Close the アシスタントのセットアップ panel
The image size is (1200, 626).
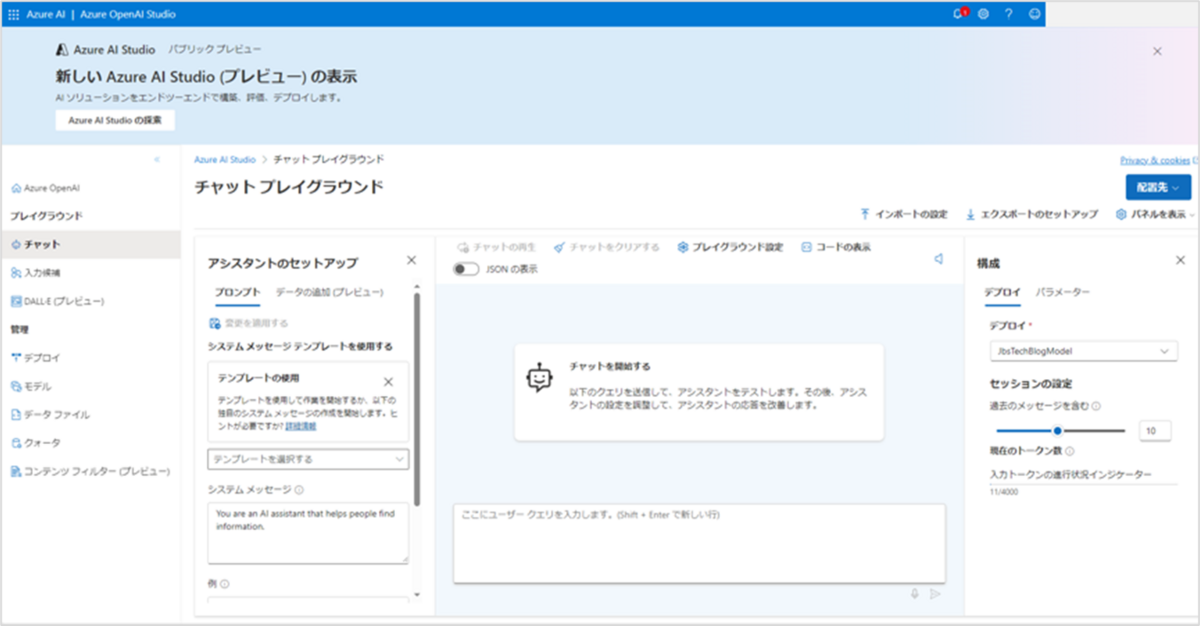(411, 260)
